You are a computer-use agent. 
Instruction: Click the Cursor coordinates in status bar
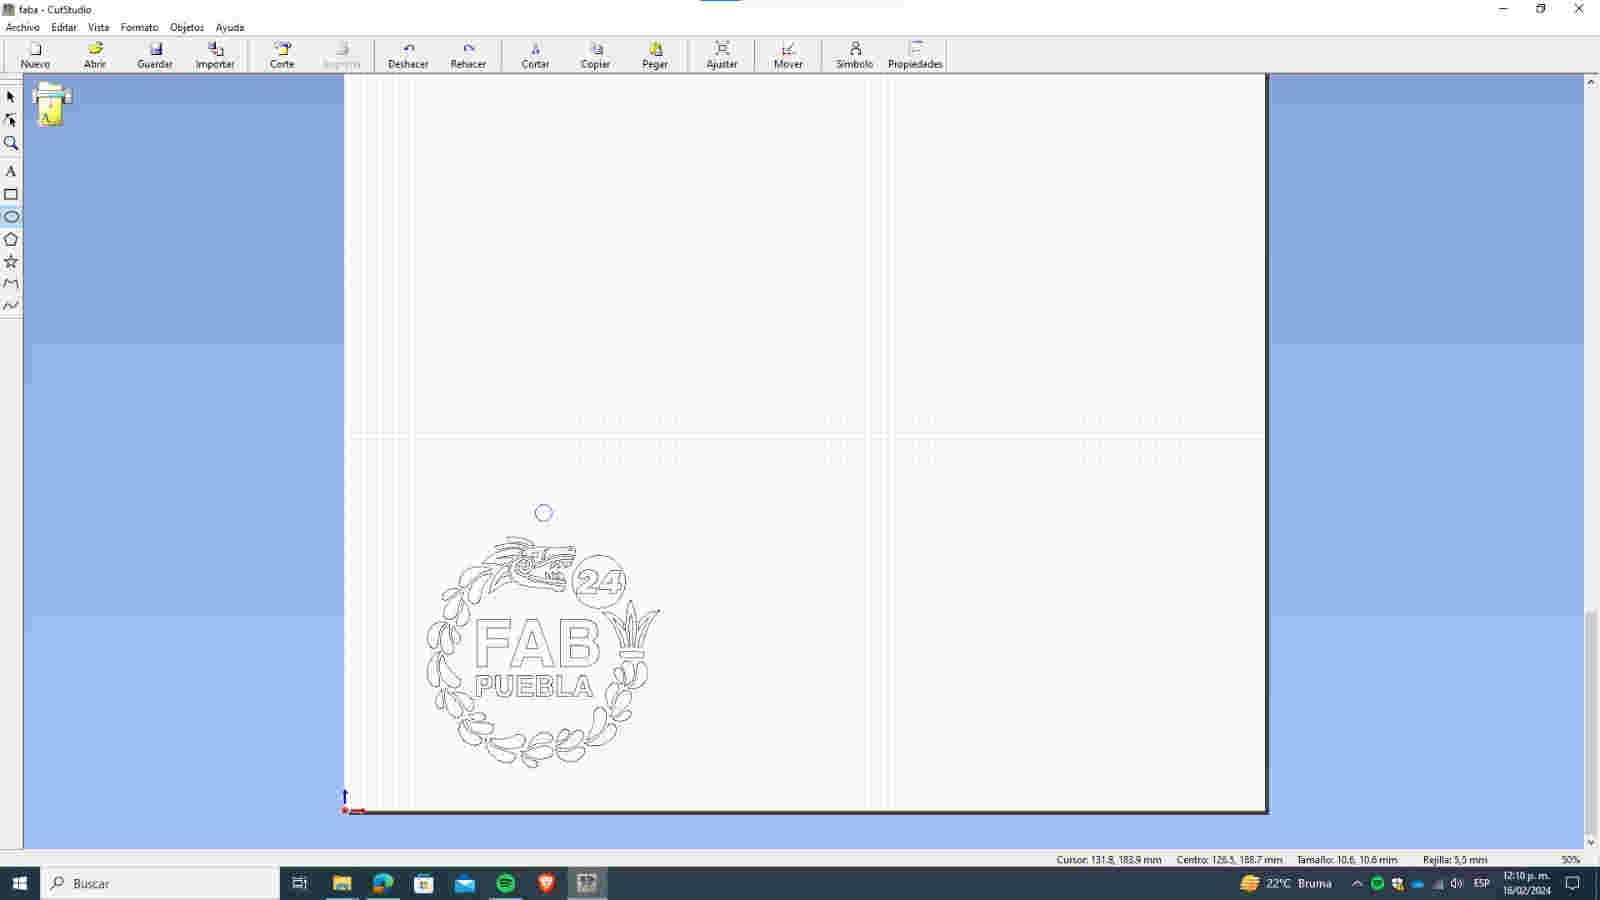pos(1109,860)
